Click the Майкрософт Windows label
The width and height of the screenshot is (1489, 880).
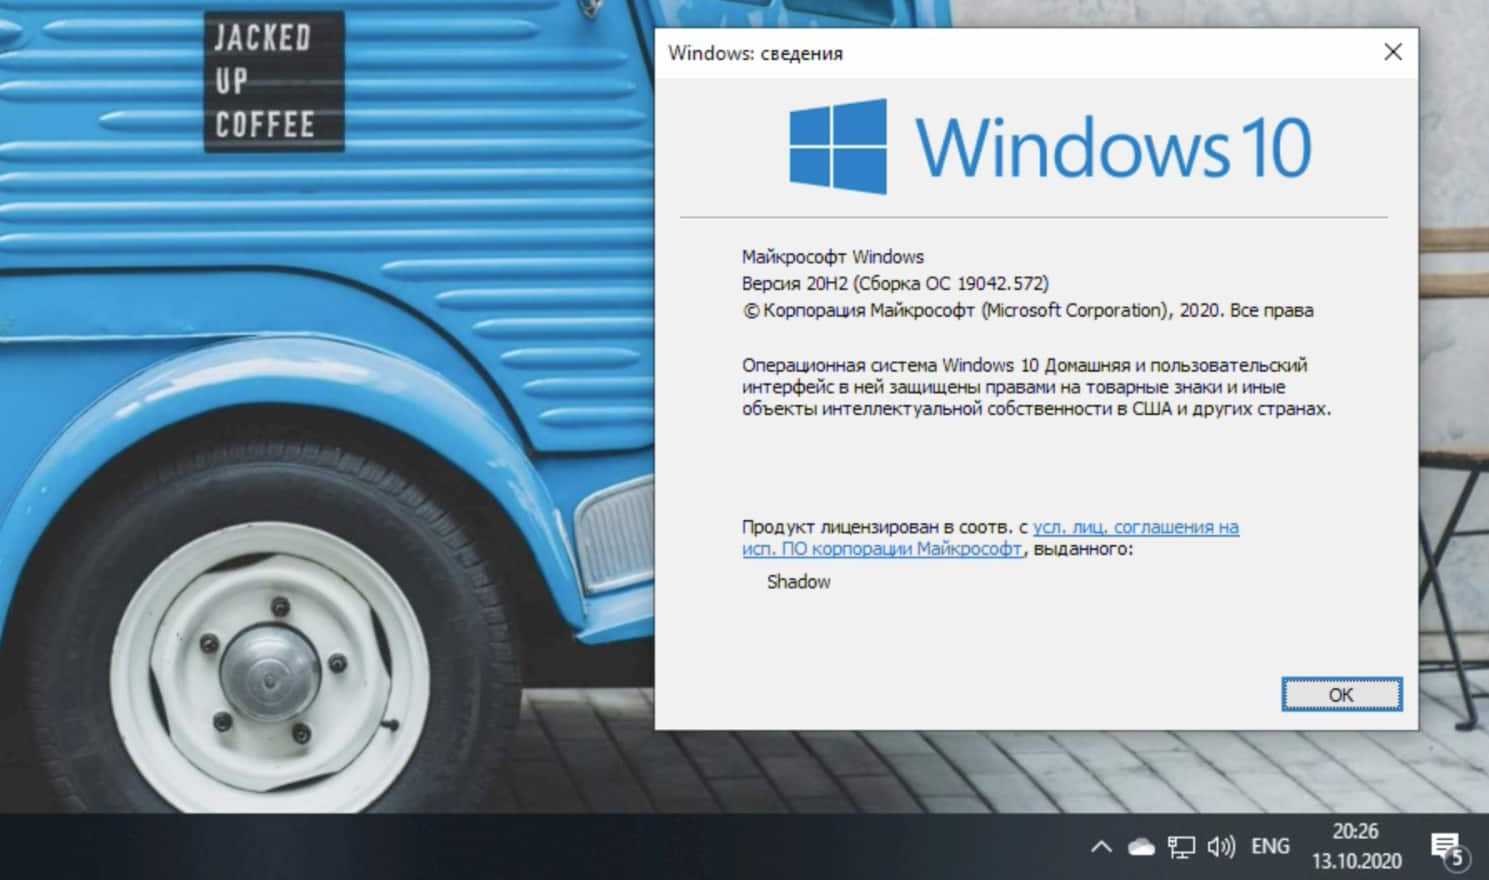[832, 257]
